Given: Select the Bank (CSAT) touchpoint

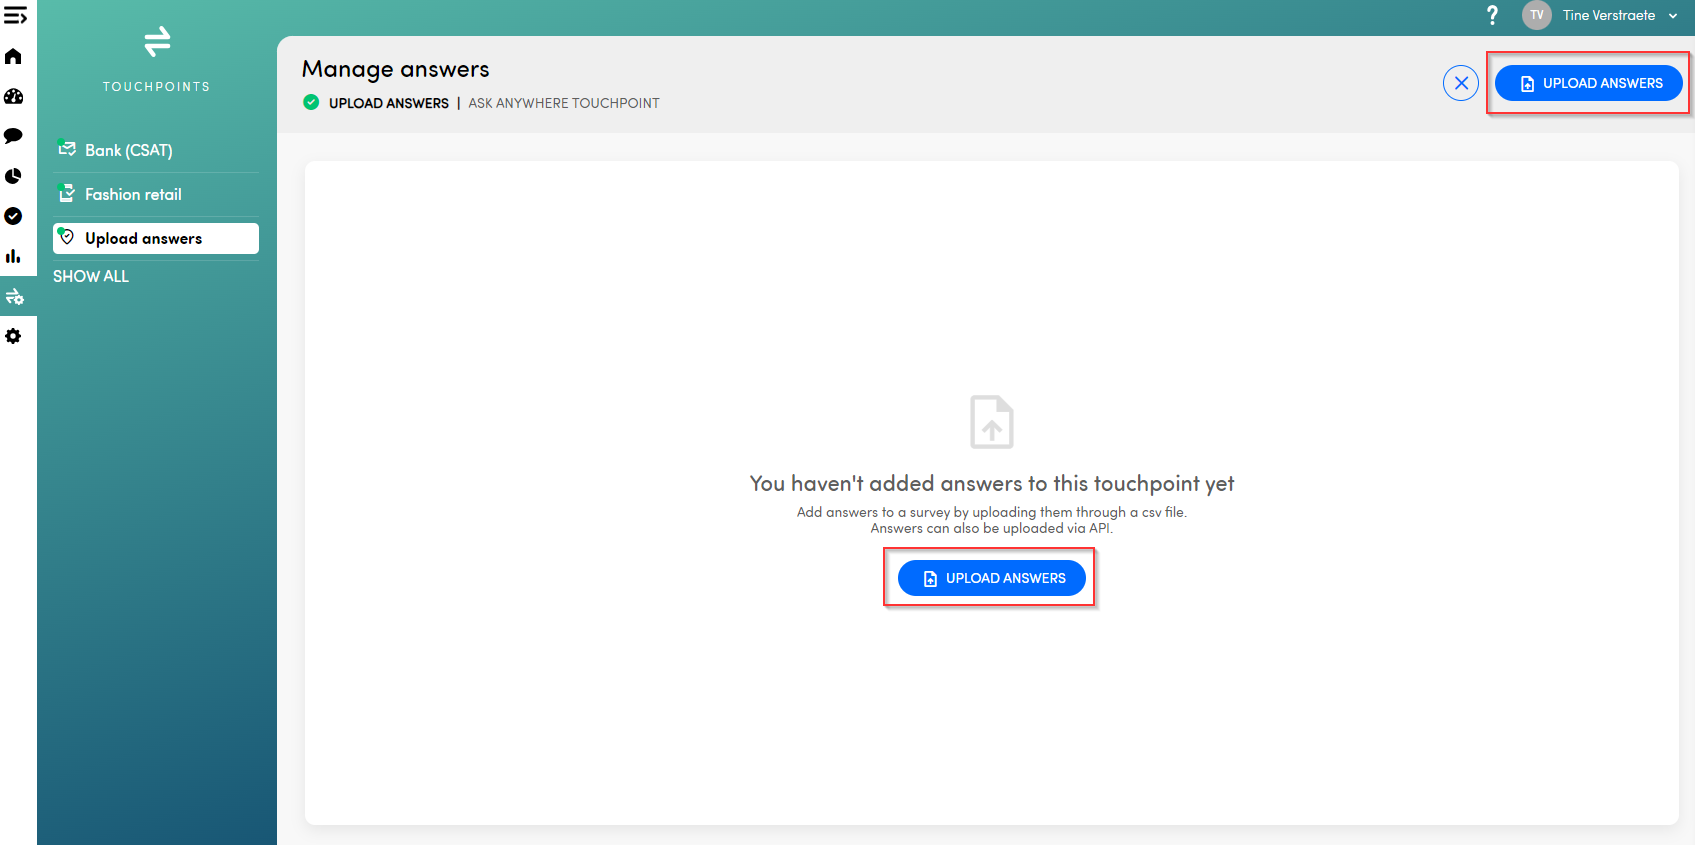Looking at the screenshot, I should 128,150.
